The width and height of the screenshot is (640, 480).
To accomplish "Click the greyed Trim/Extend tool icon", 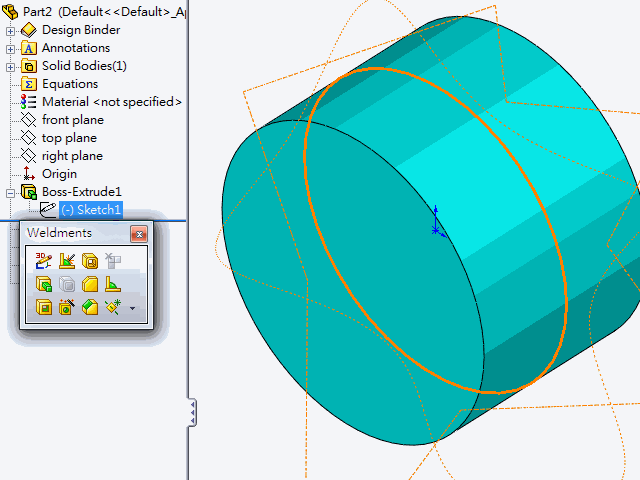I will pos(113,260).
